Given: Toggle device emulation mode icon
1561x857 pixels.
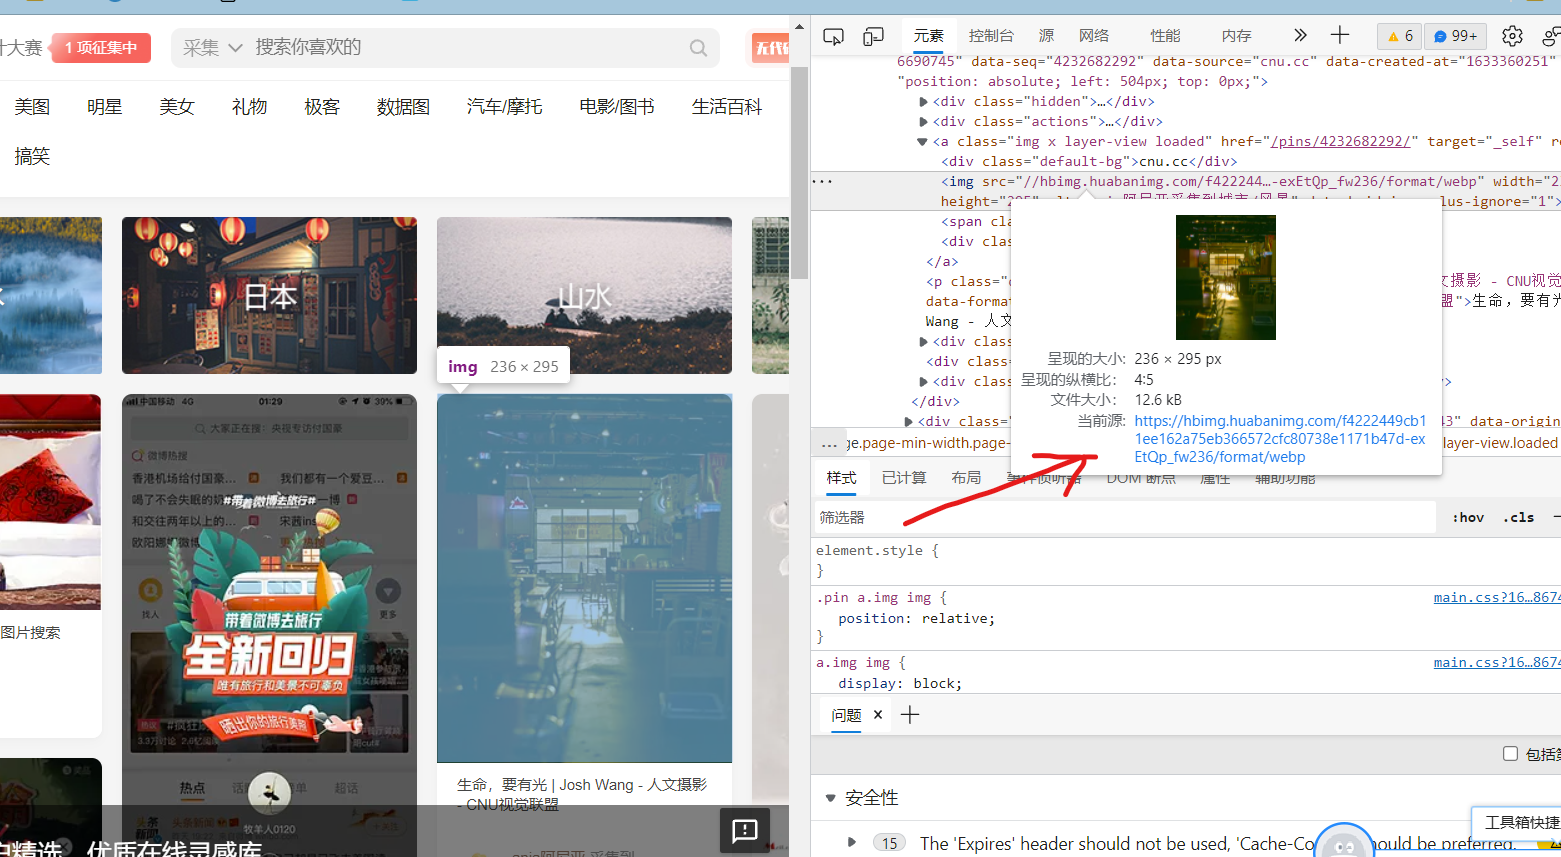Looking at the screenshot, I should click(873, 36).
